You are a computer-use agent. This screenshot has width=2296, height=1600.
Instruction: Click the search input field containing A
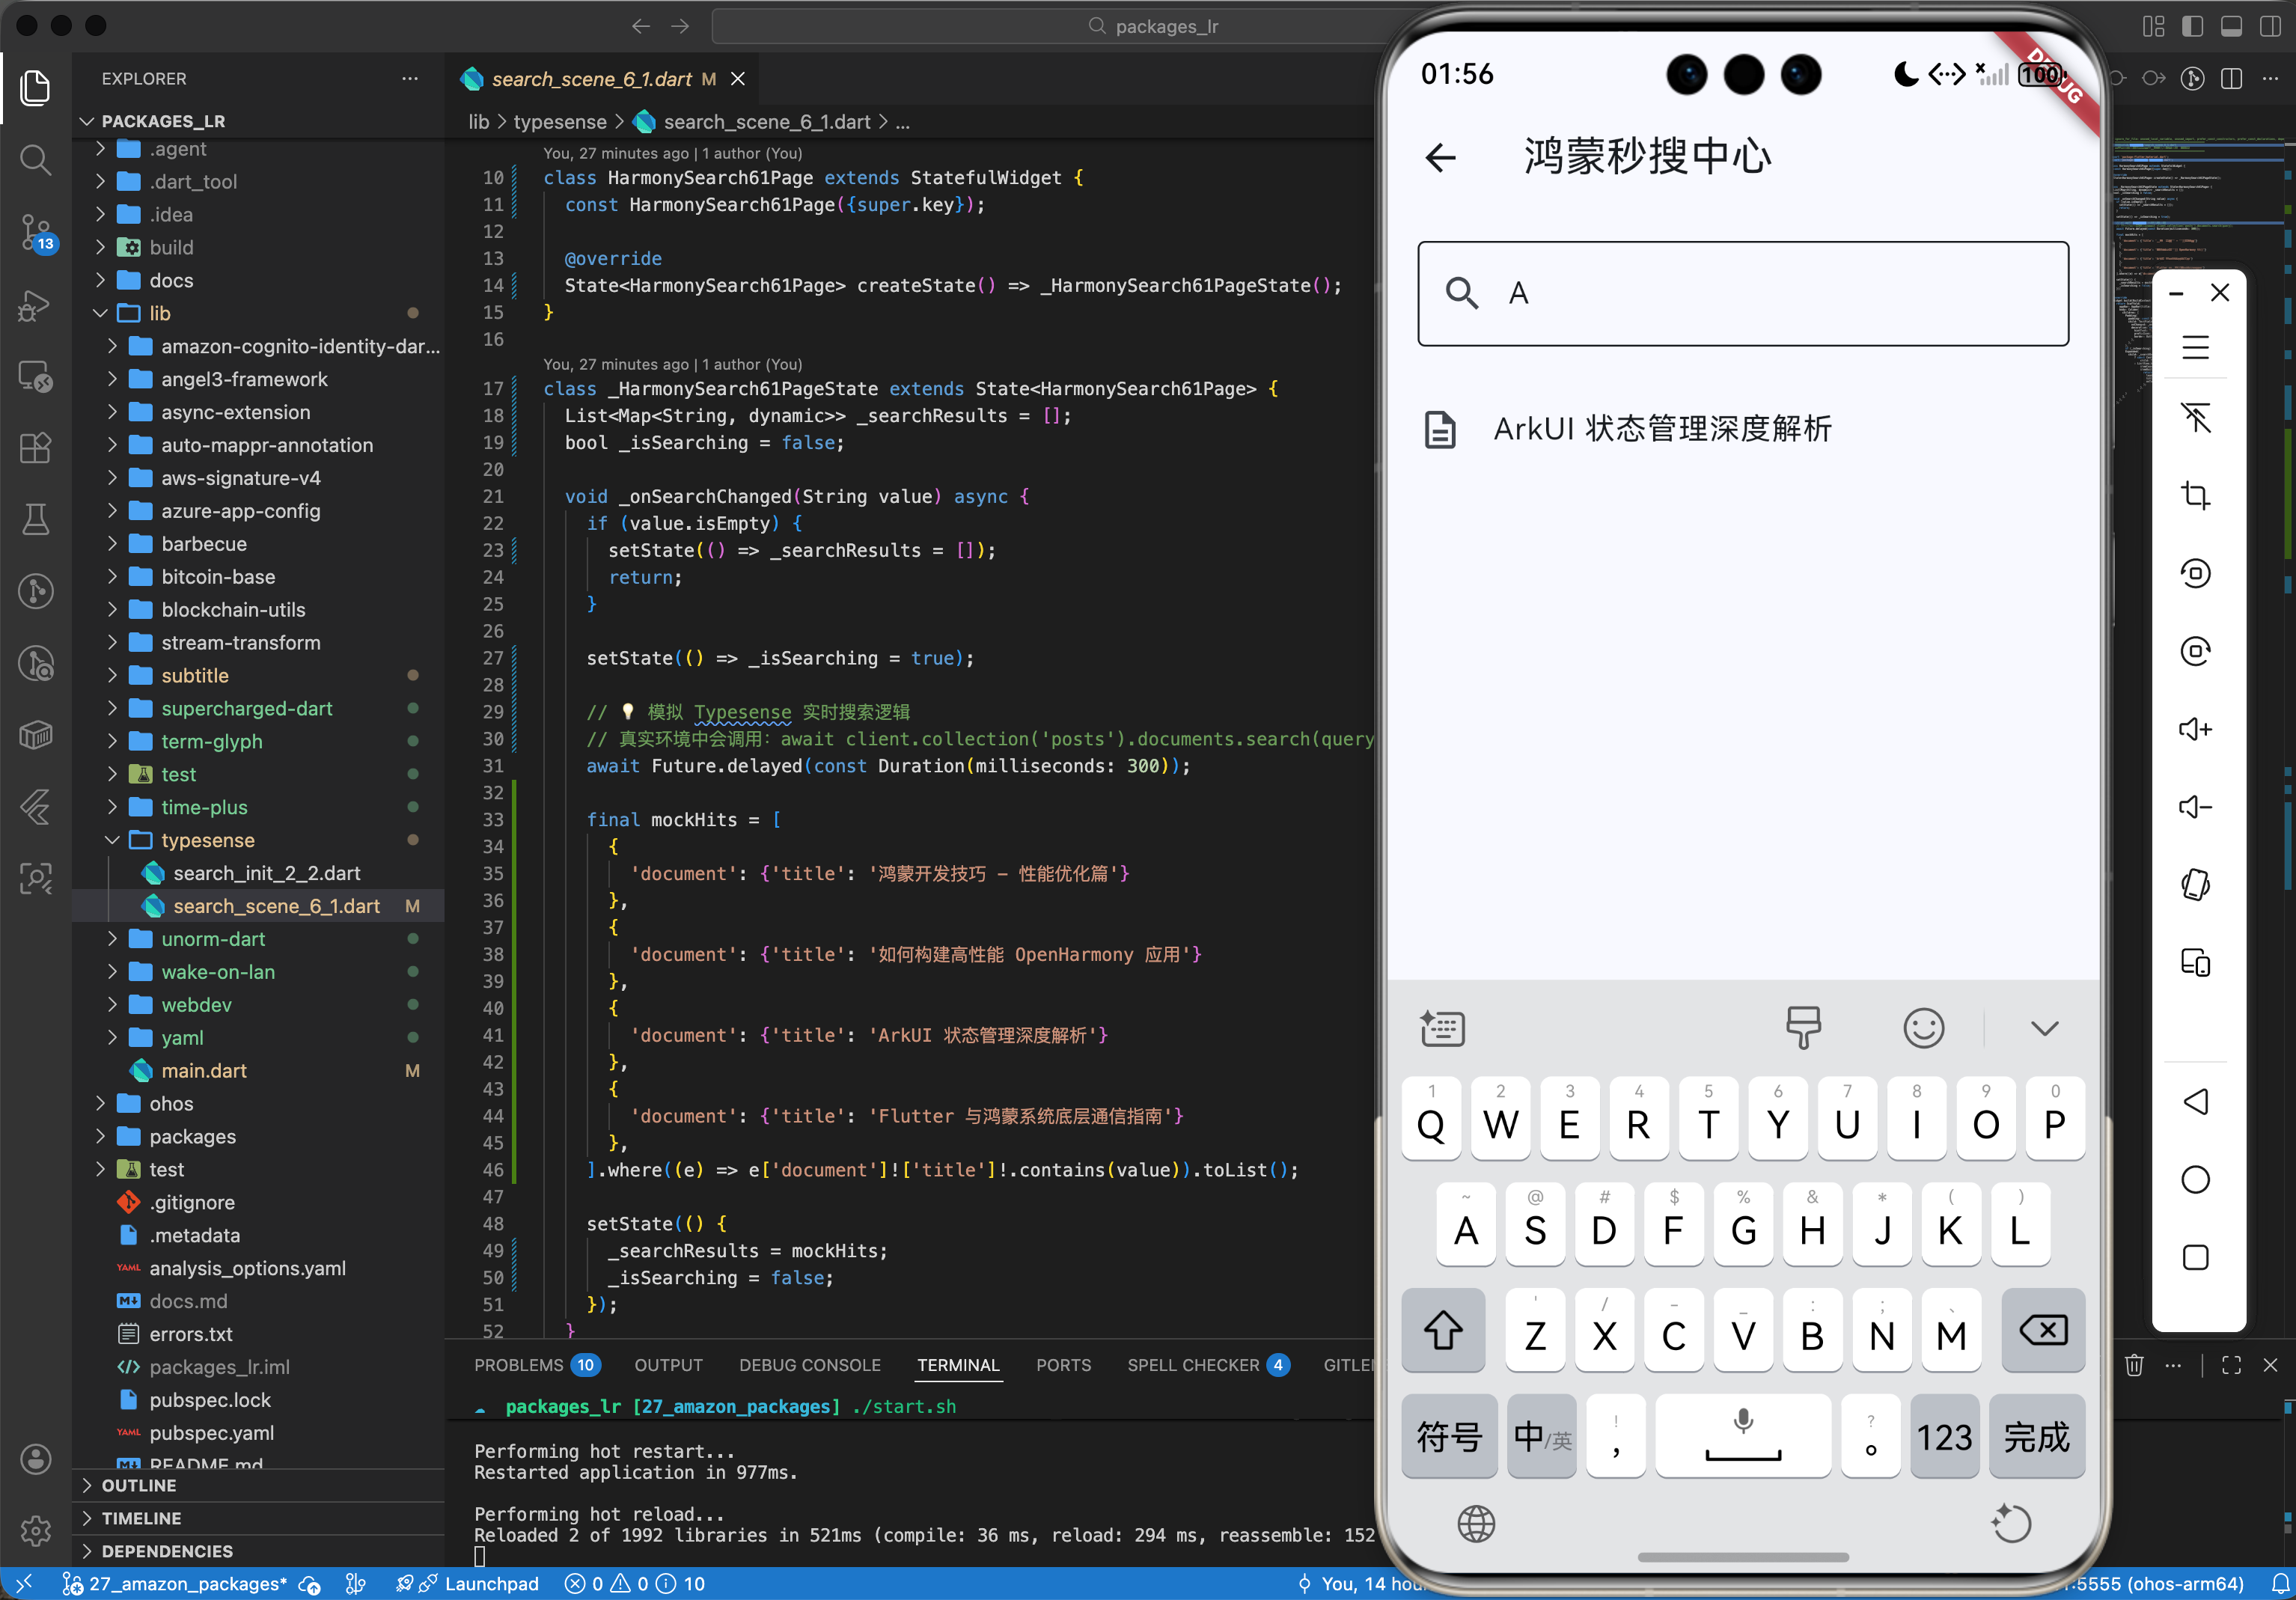pos(1742,293)
